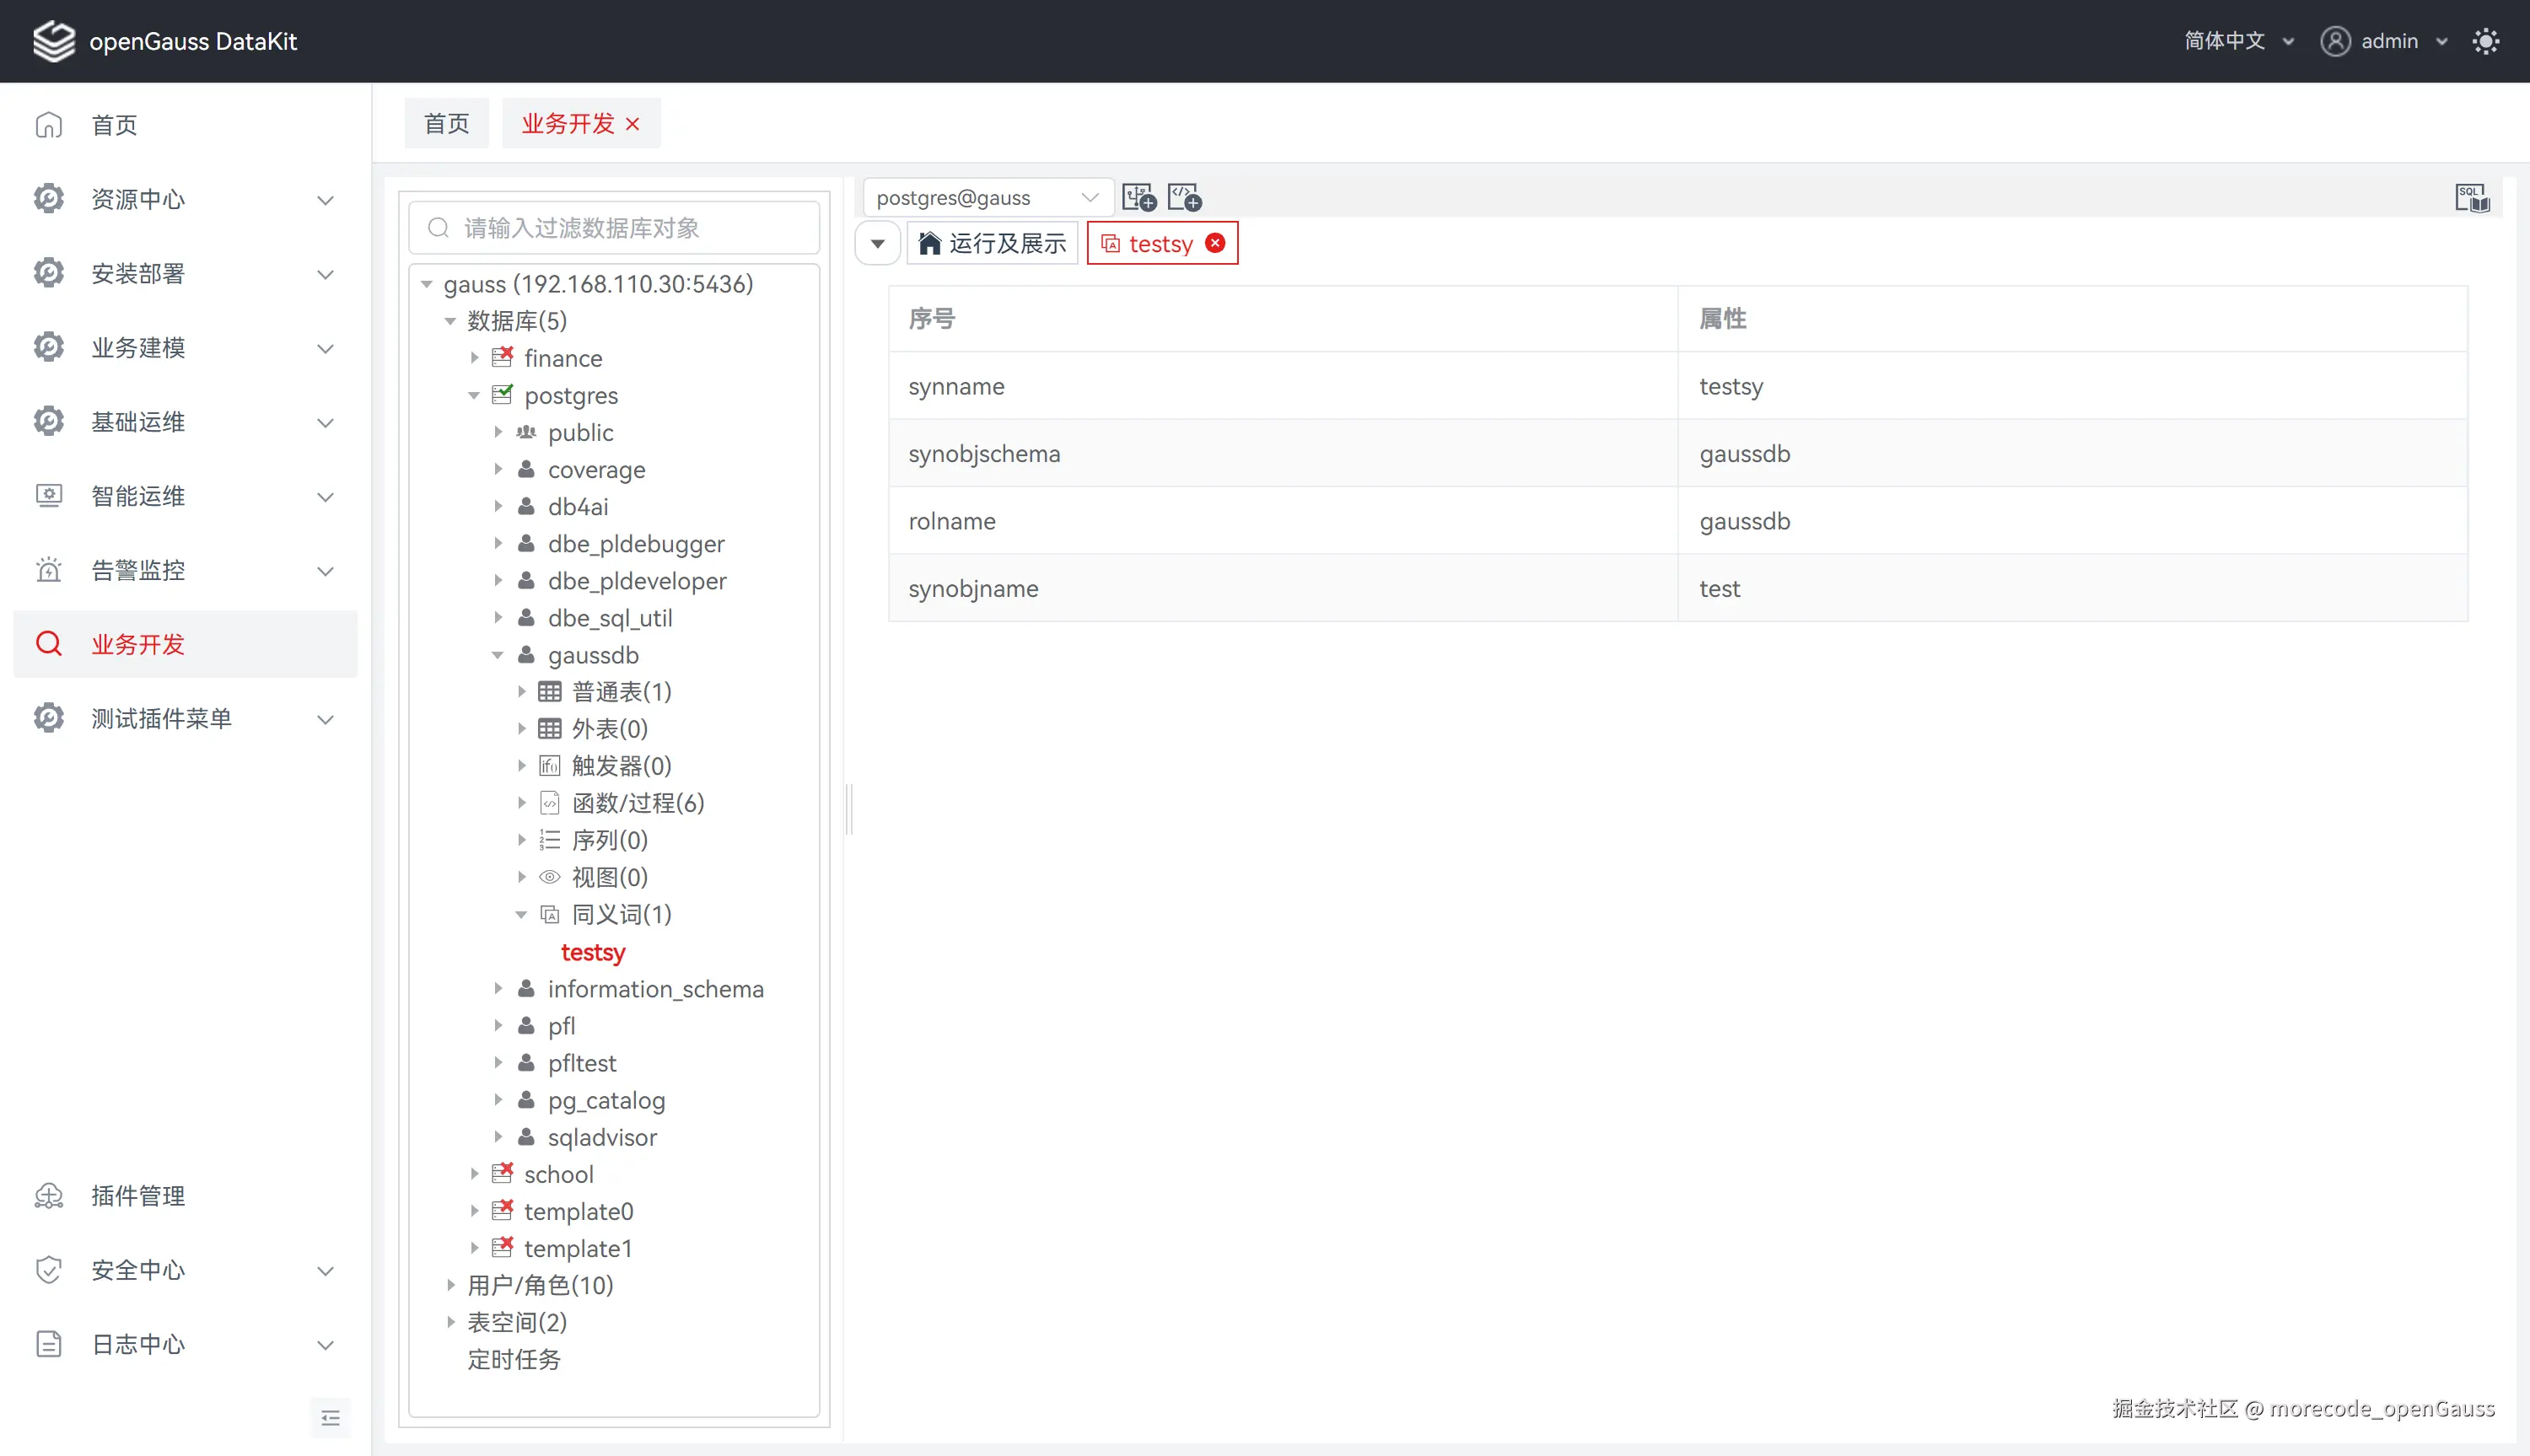Open 插件管理 in the sidebar

[138, 1195]
